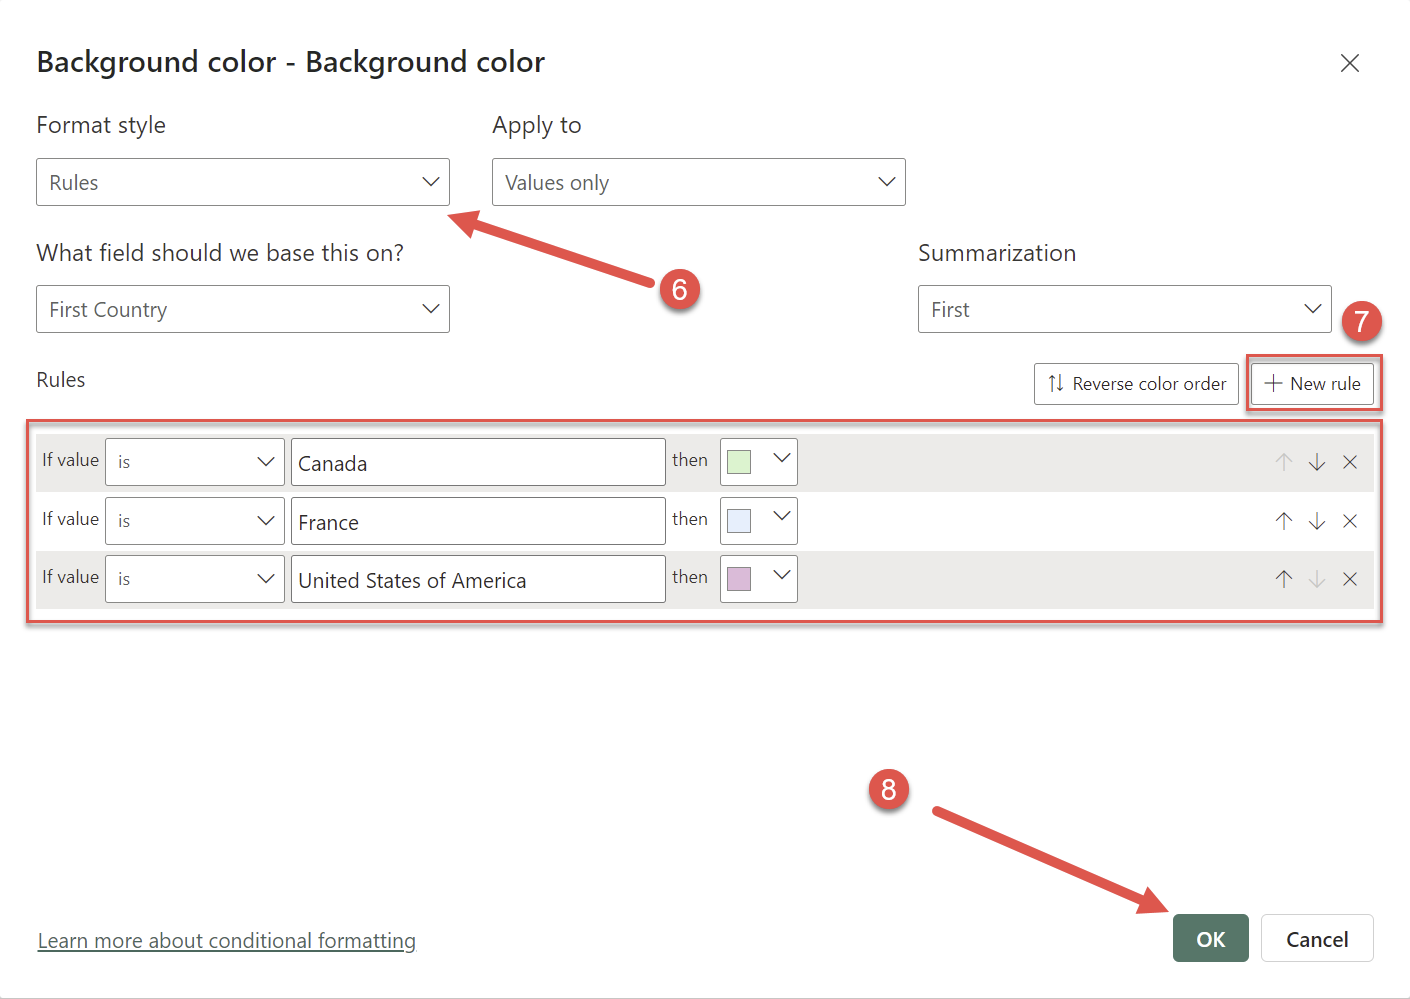Image resolution: width=1410 pixels, height=999 pixels.
Task: Move the United States rule up
Action: [1284, 579]
